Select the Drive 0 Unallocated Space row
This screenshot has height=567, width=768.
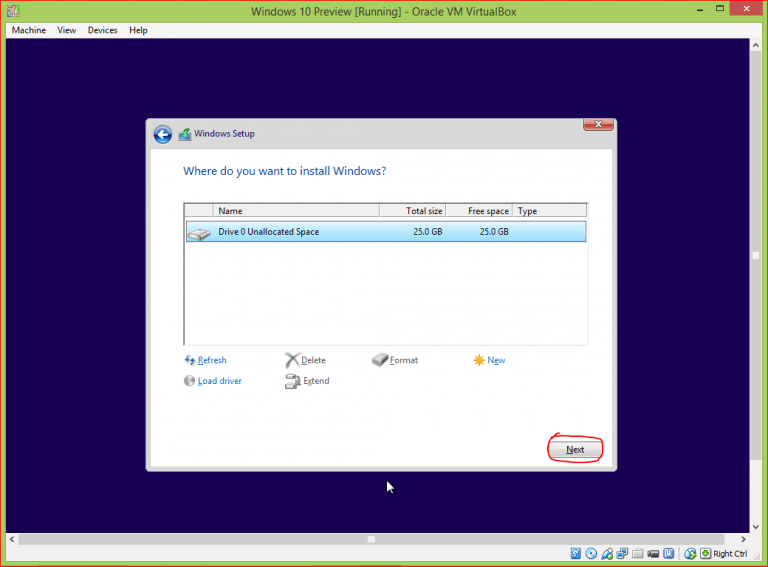pos(385,232)
